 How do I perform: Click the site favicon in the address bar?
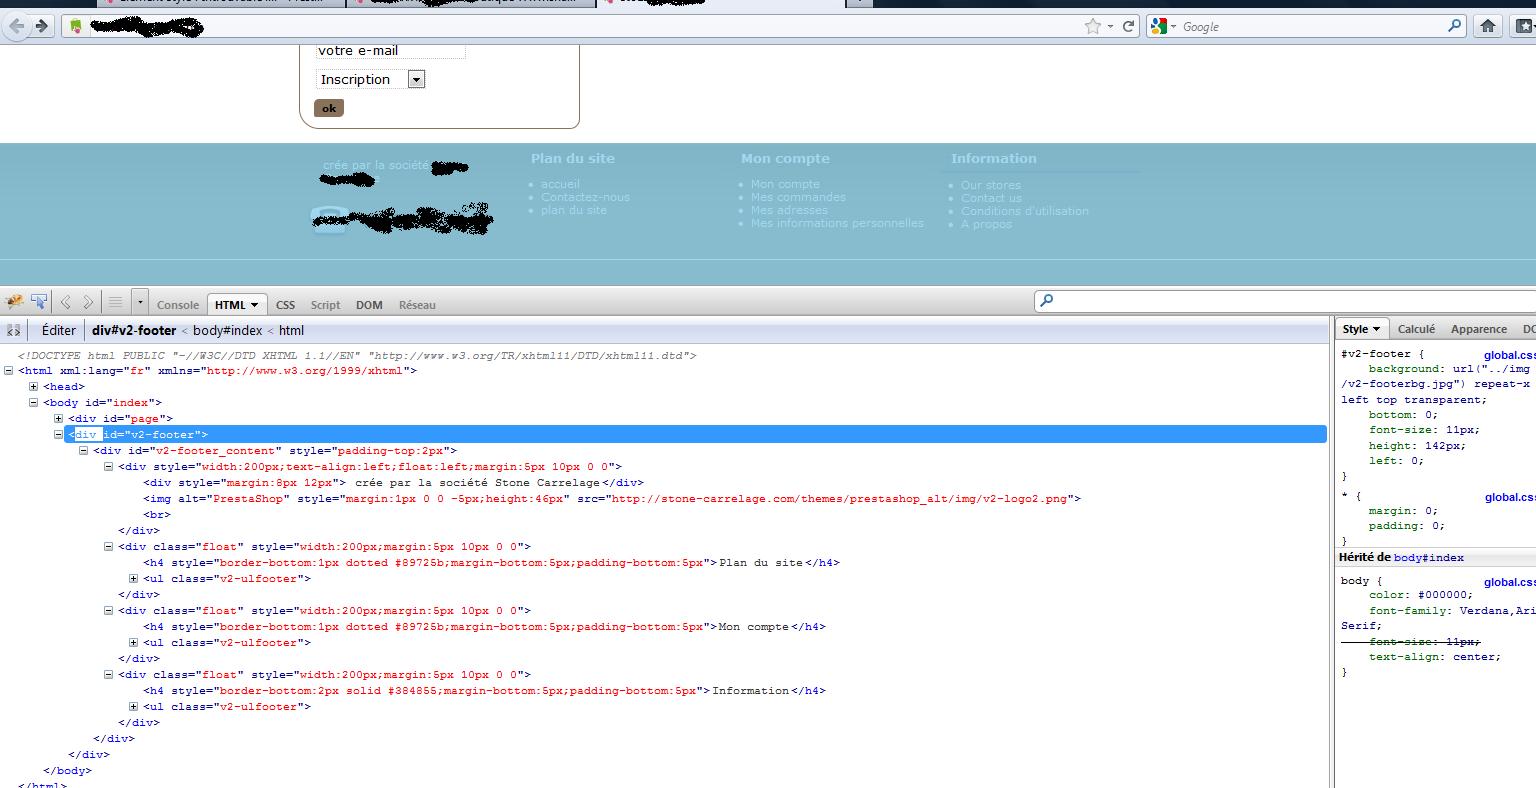[x=76, y=27]
